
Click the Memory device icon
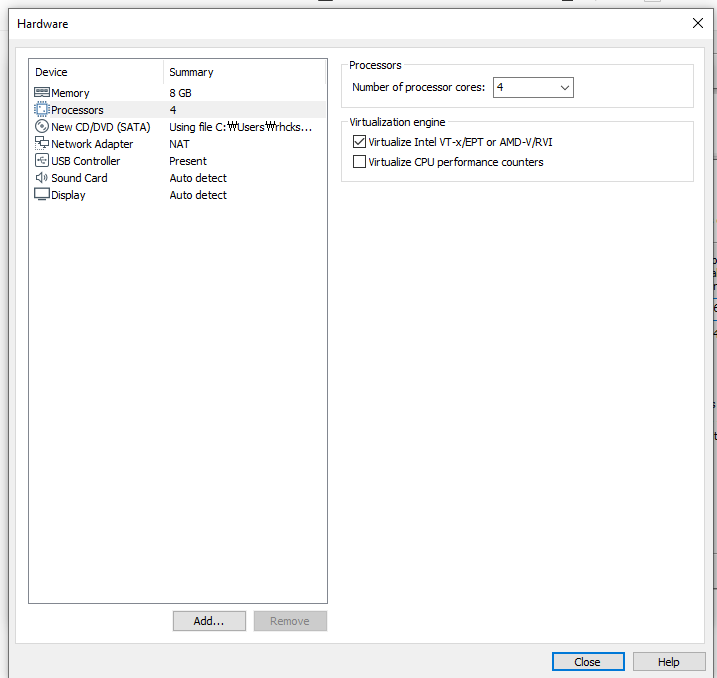point(42,92)
